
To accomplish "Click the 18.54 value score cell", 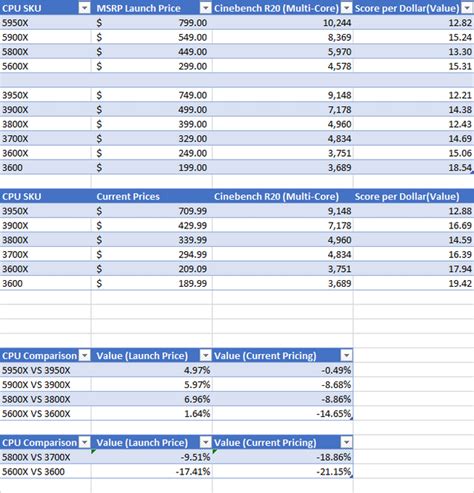I will pos(414,167).
